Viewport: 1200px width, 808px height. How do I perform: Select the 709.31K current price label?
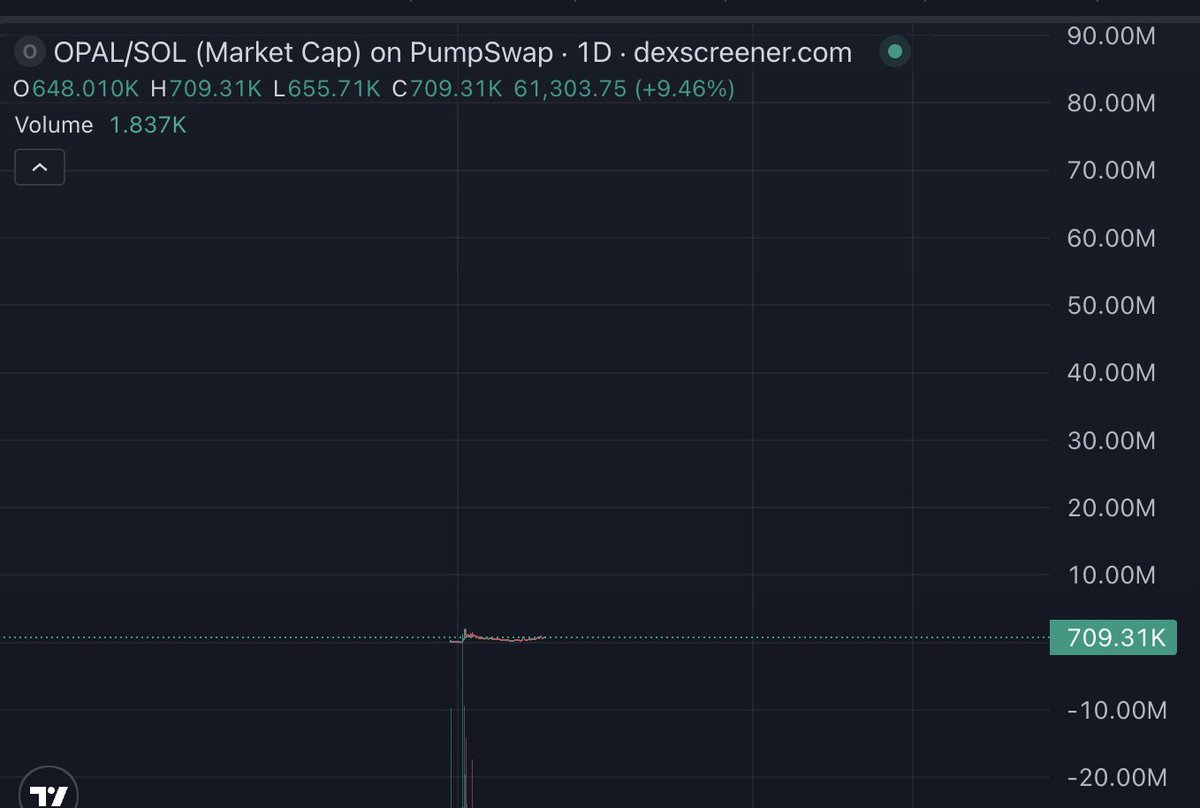tap(1113, 637)
